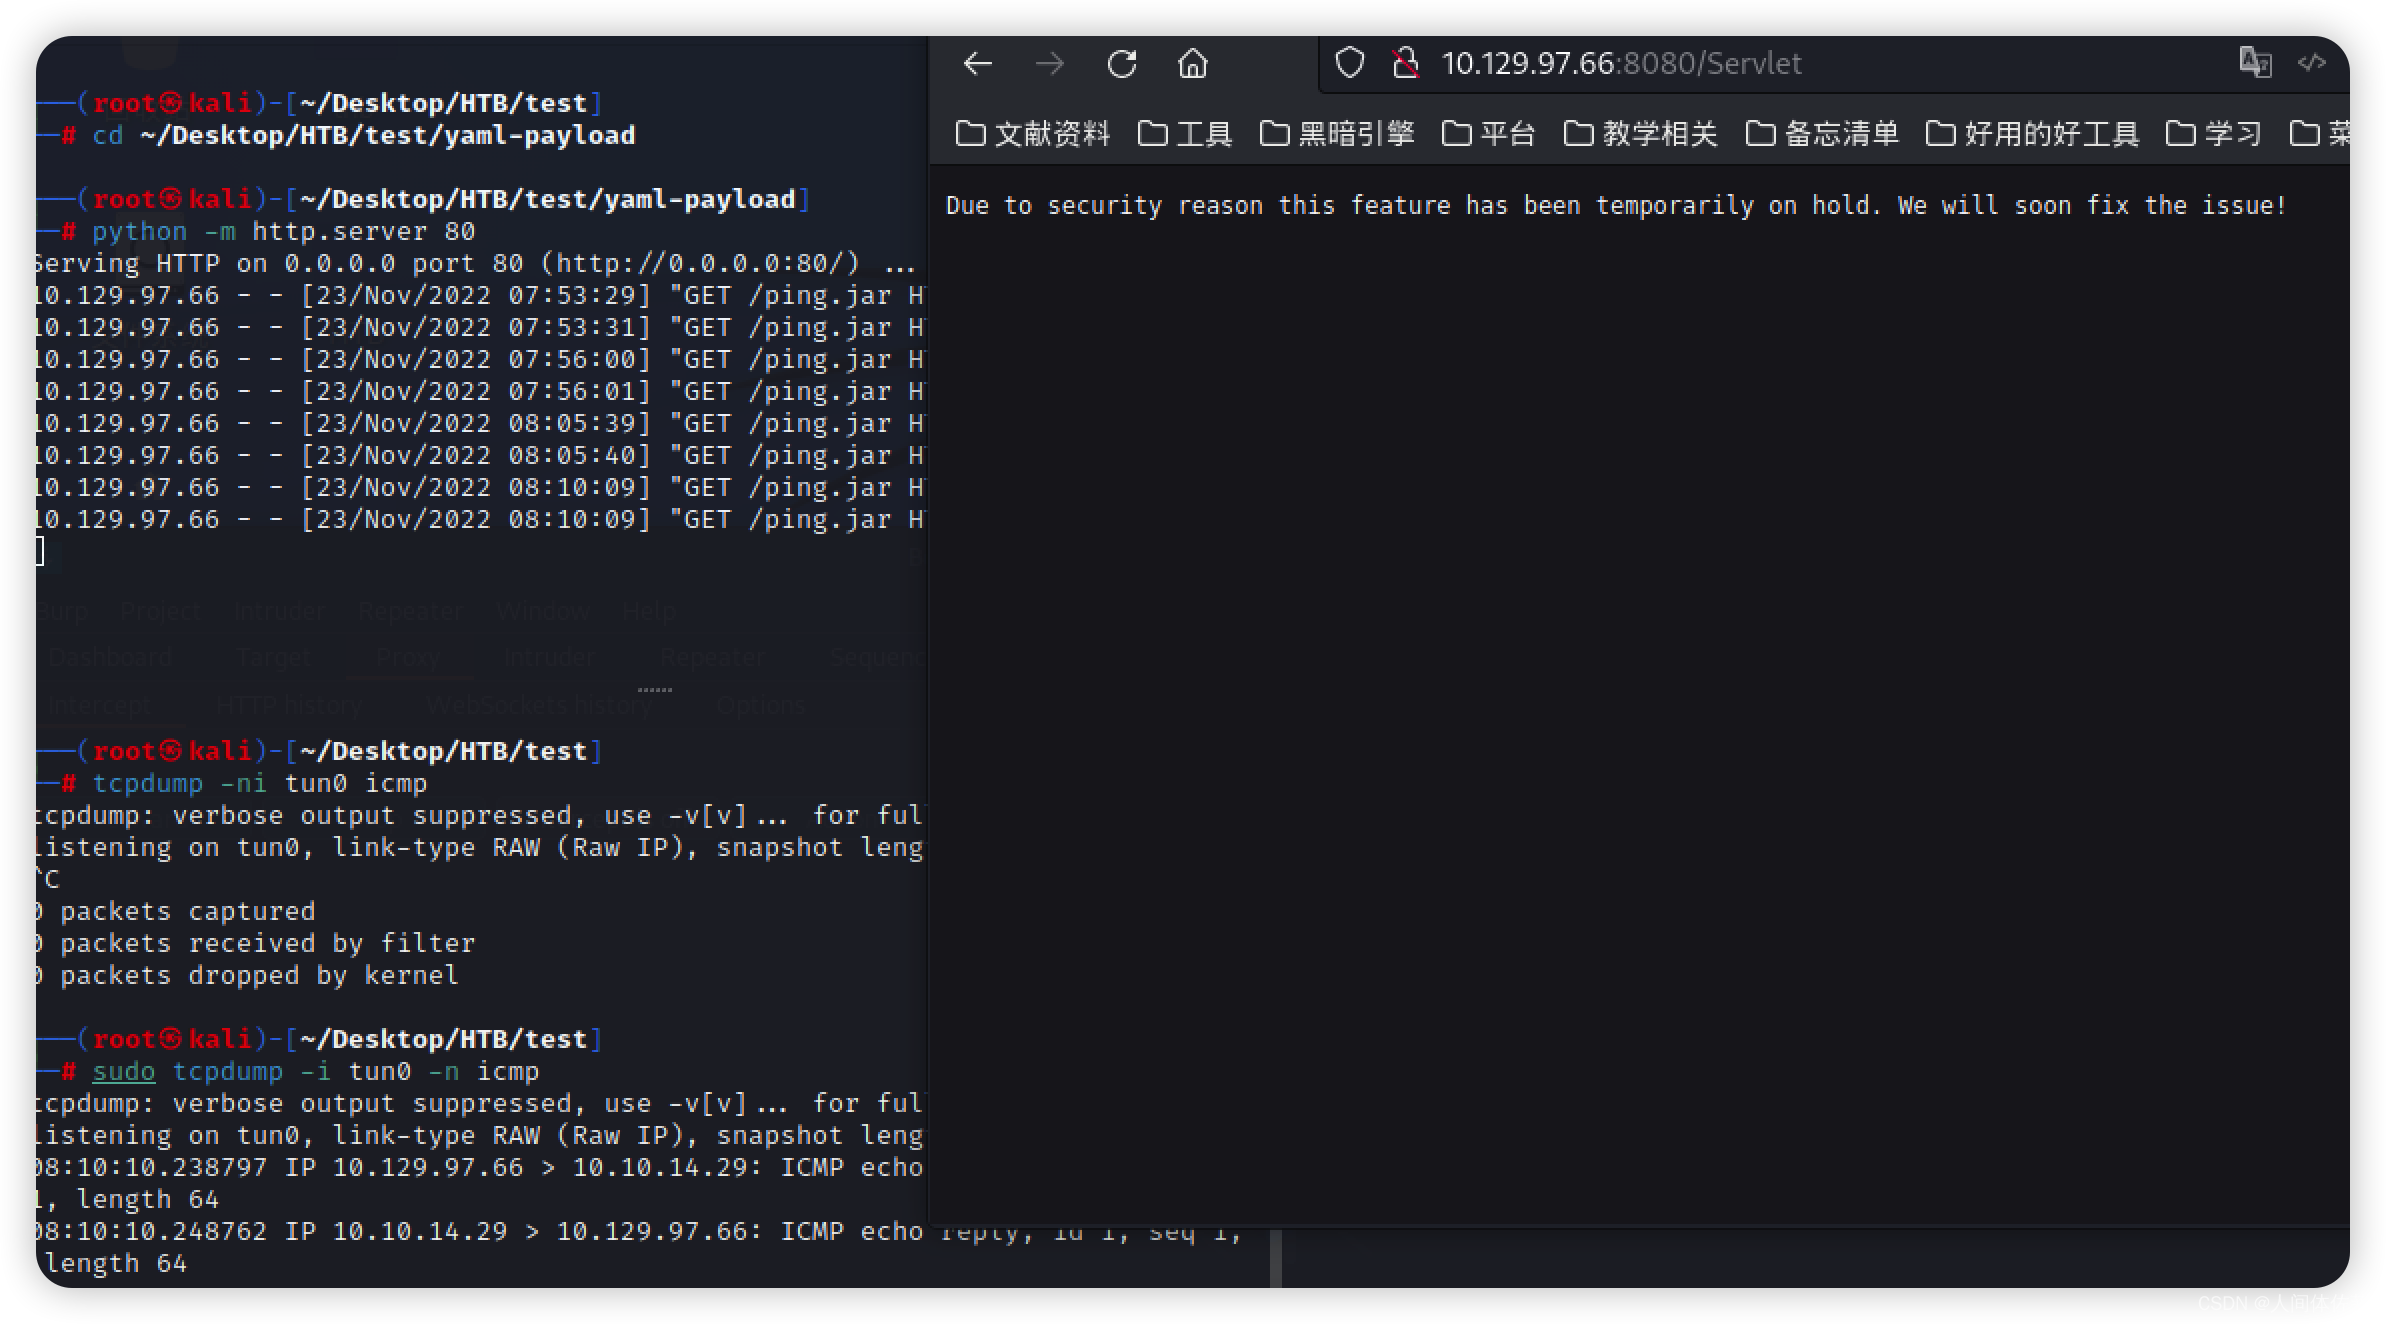Click the 'packets dropped by kernel' line
Image resolution: width=2386 pixels, height=1324 pixels.
(248, 975)
